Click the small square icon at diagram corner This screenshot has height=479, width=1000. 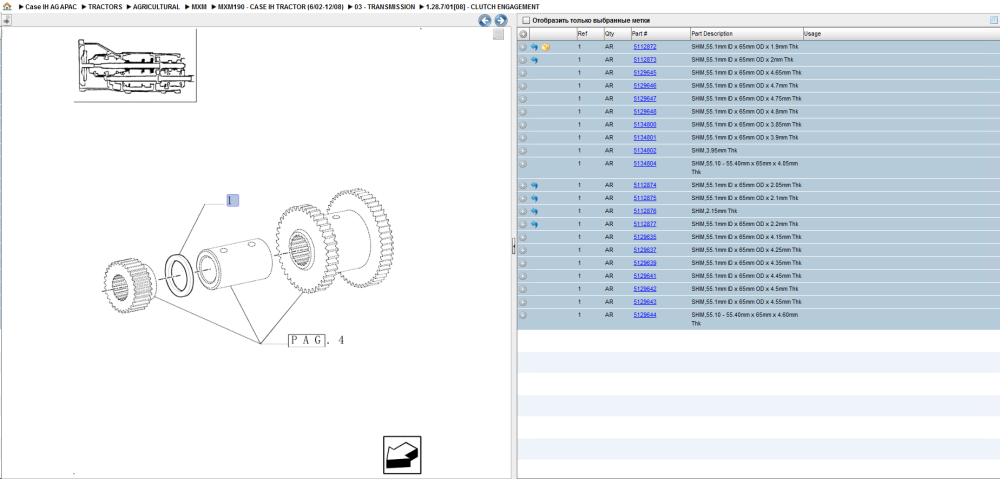(x=499, y=34)
